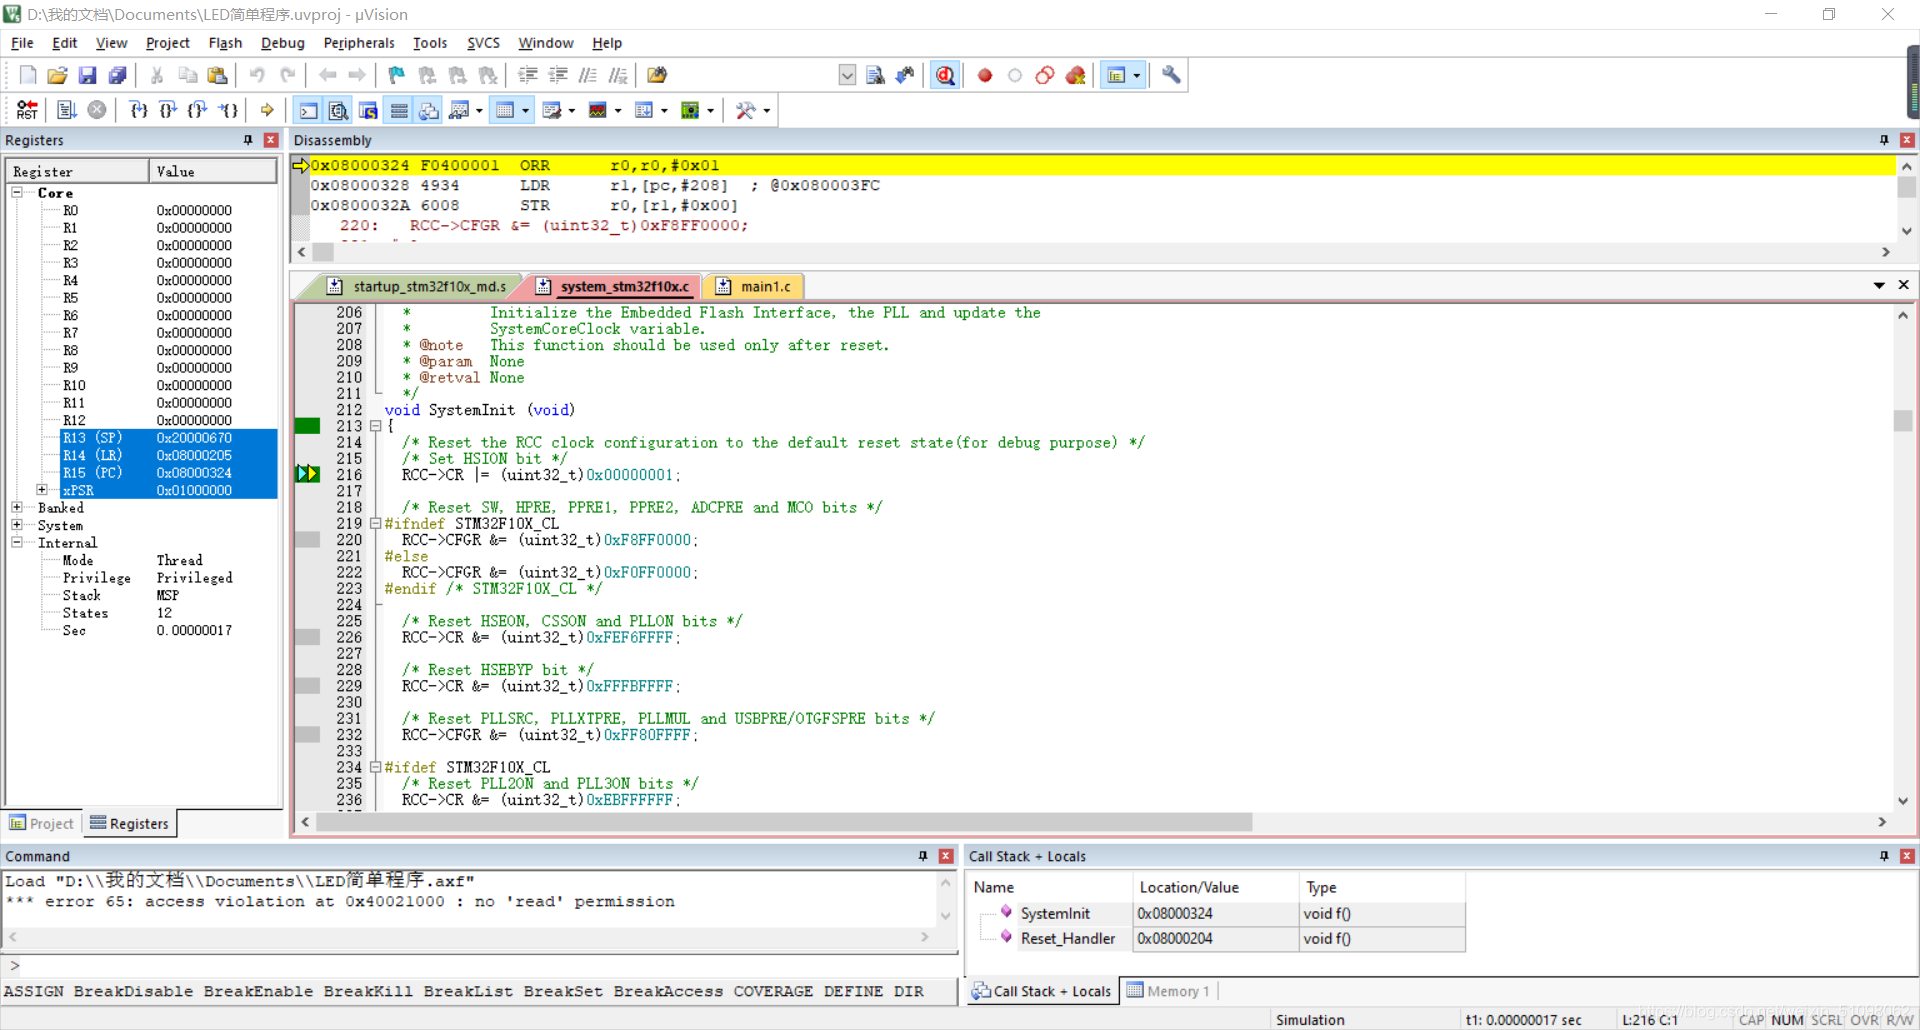Open the Toolbox dropdown arrow
The image size is (1920, 1030).
point(767,110)
